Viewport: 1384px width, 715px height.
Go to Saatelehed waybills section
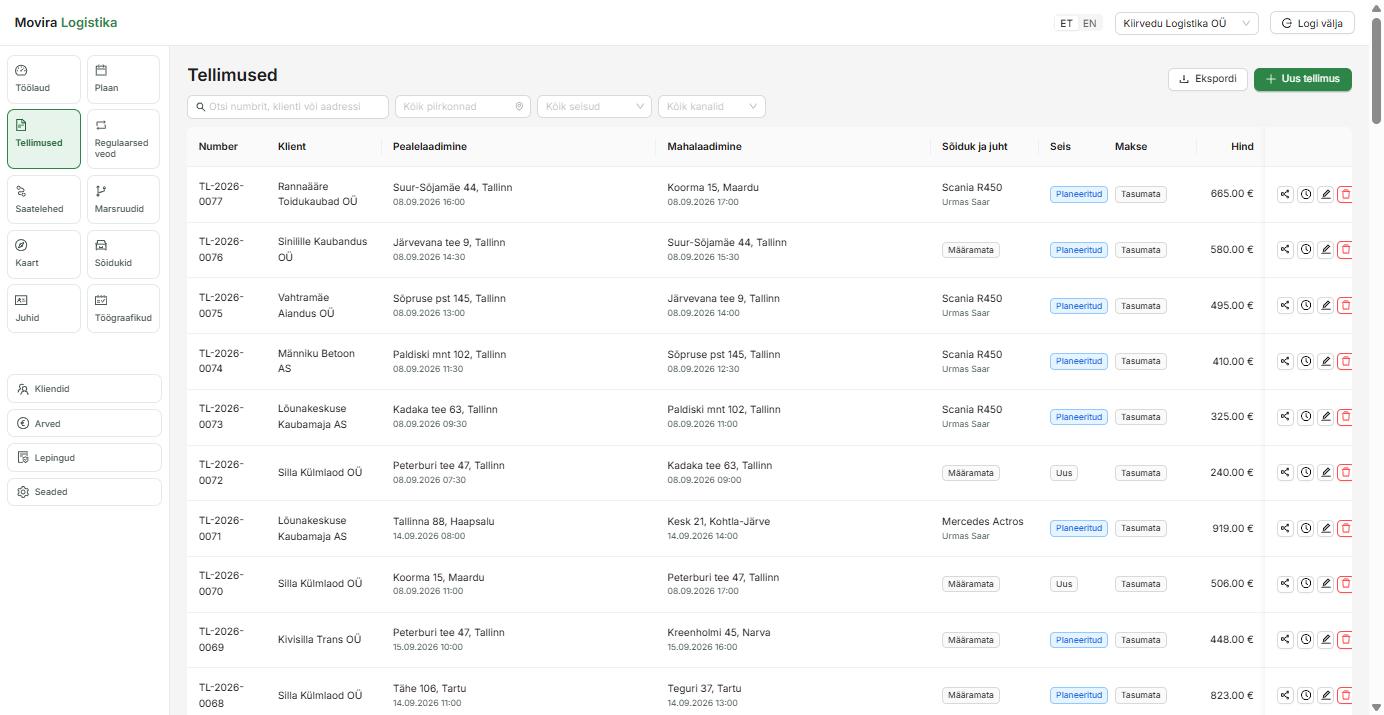(x=44, y=199)
